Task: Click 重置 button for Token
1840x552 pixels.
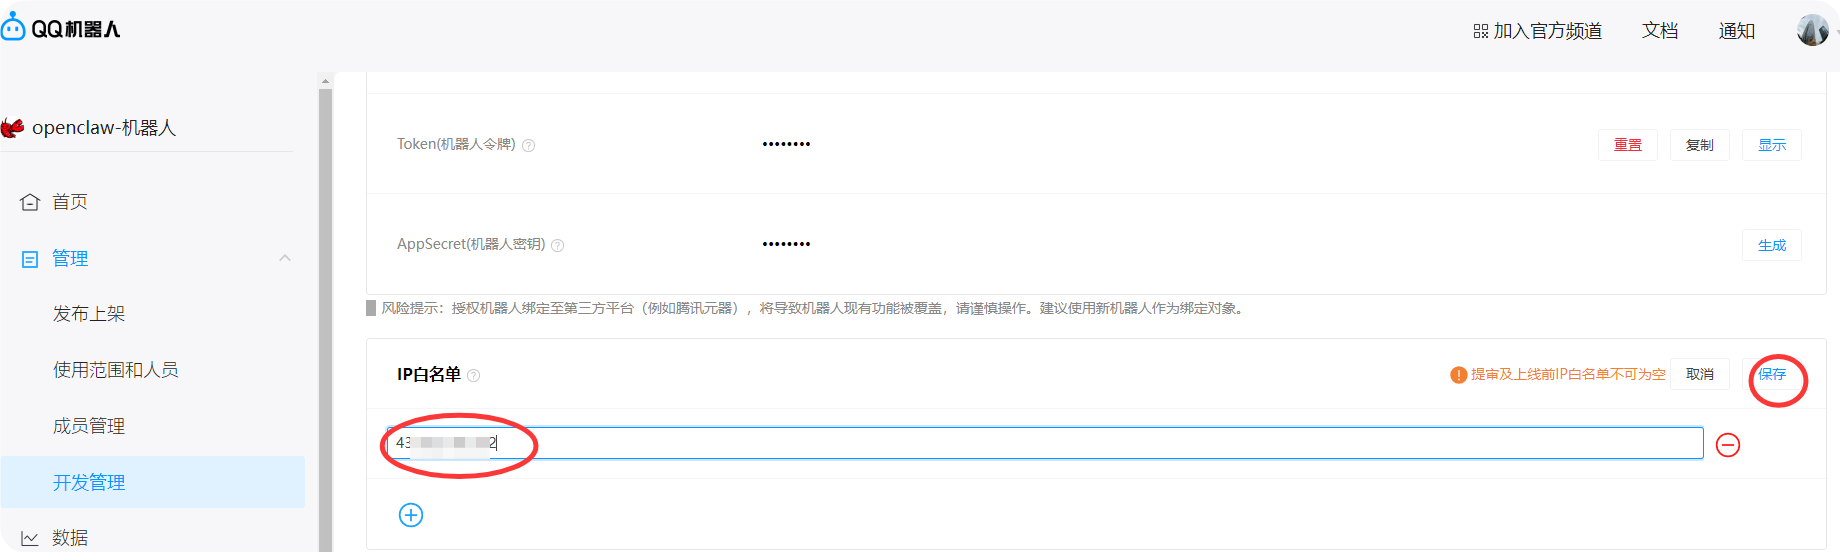Action: click(x=1628, y=145)
